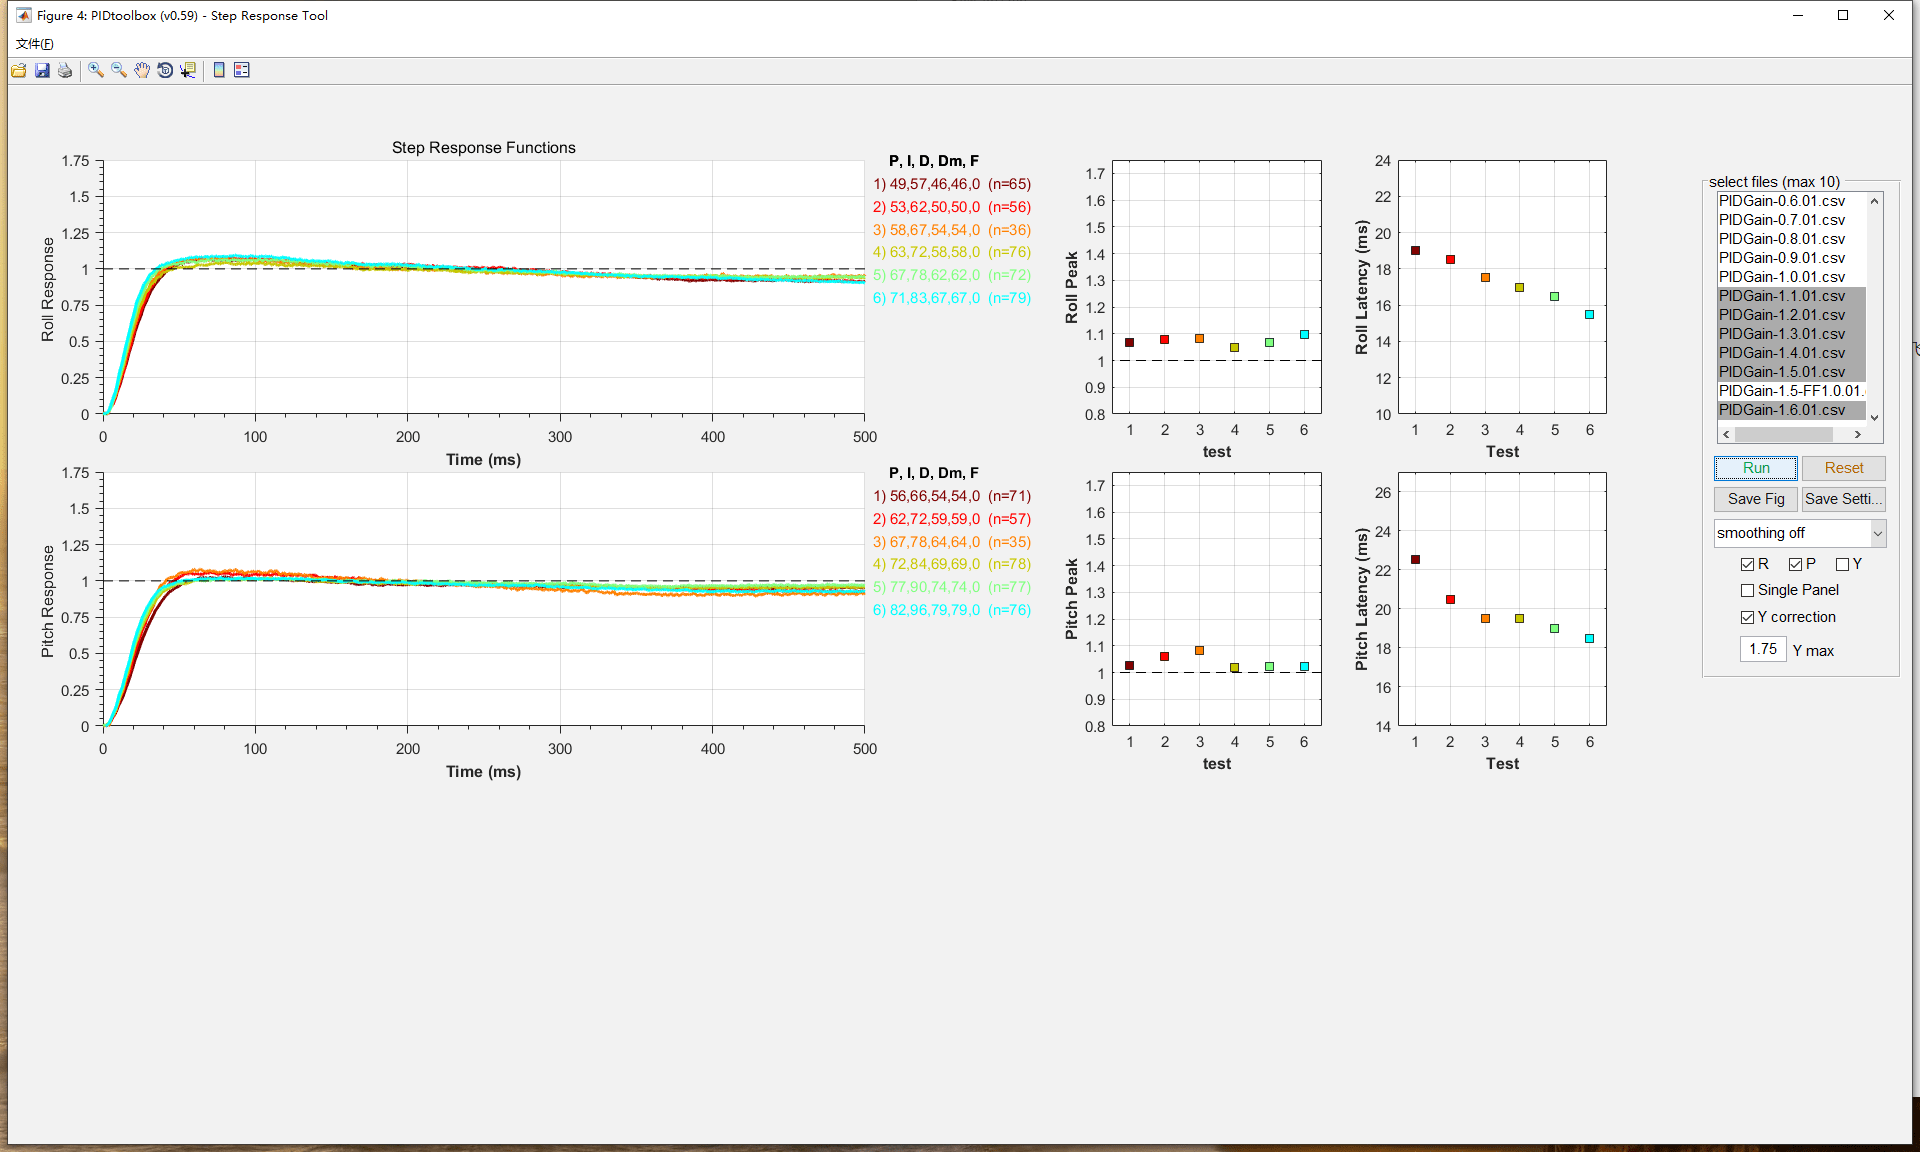1920x1152 pixels.
Task: Activate the zoom in magnifier tool
Action: coord(96,70)
